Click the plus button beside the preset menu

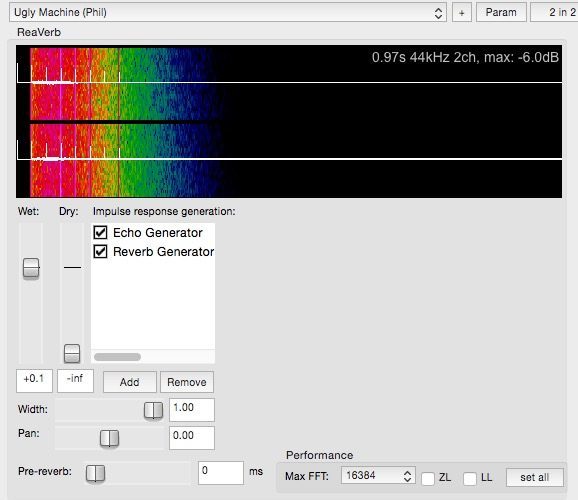point(462,13)
